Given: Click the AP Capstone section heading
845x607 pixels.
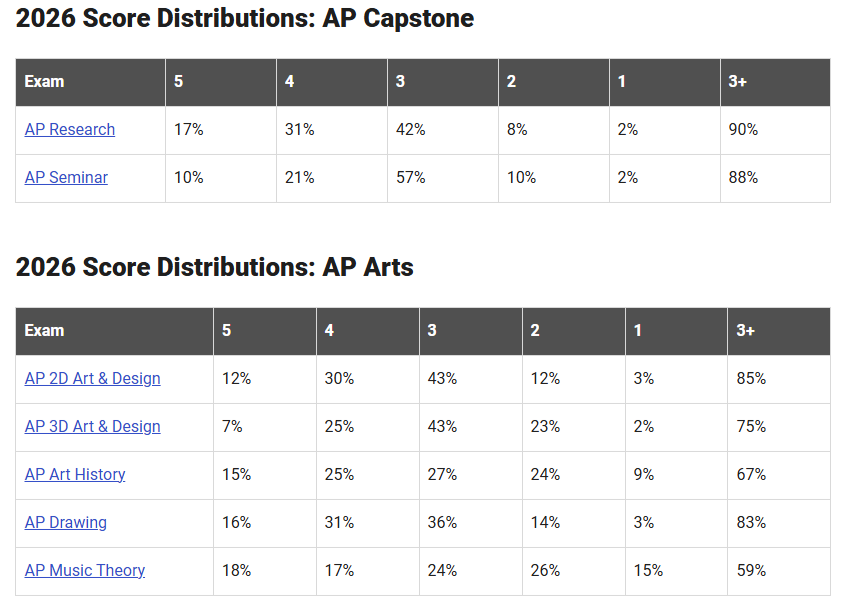Looking at the screenshot, I should [x=245, y=18].
